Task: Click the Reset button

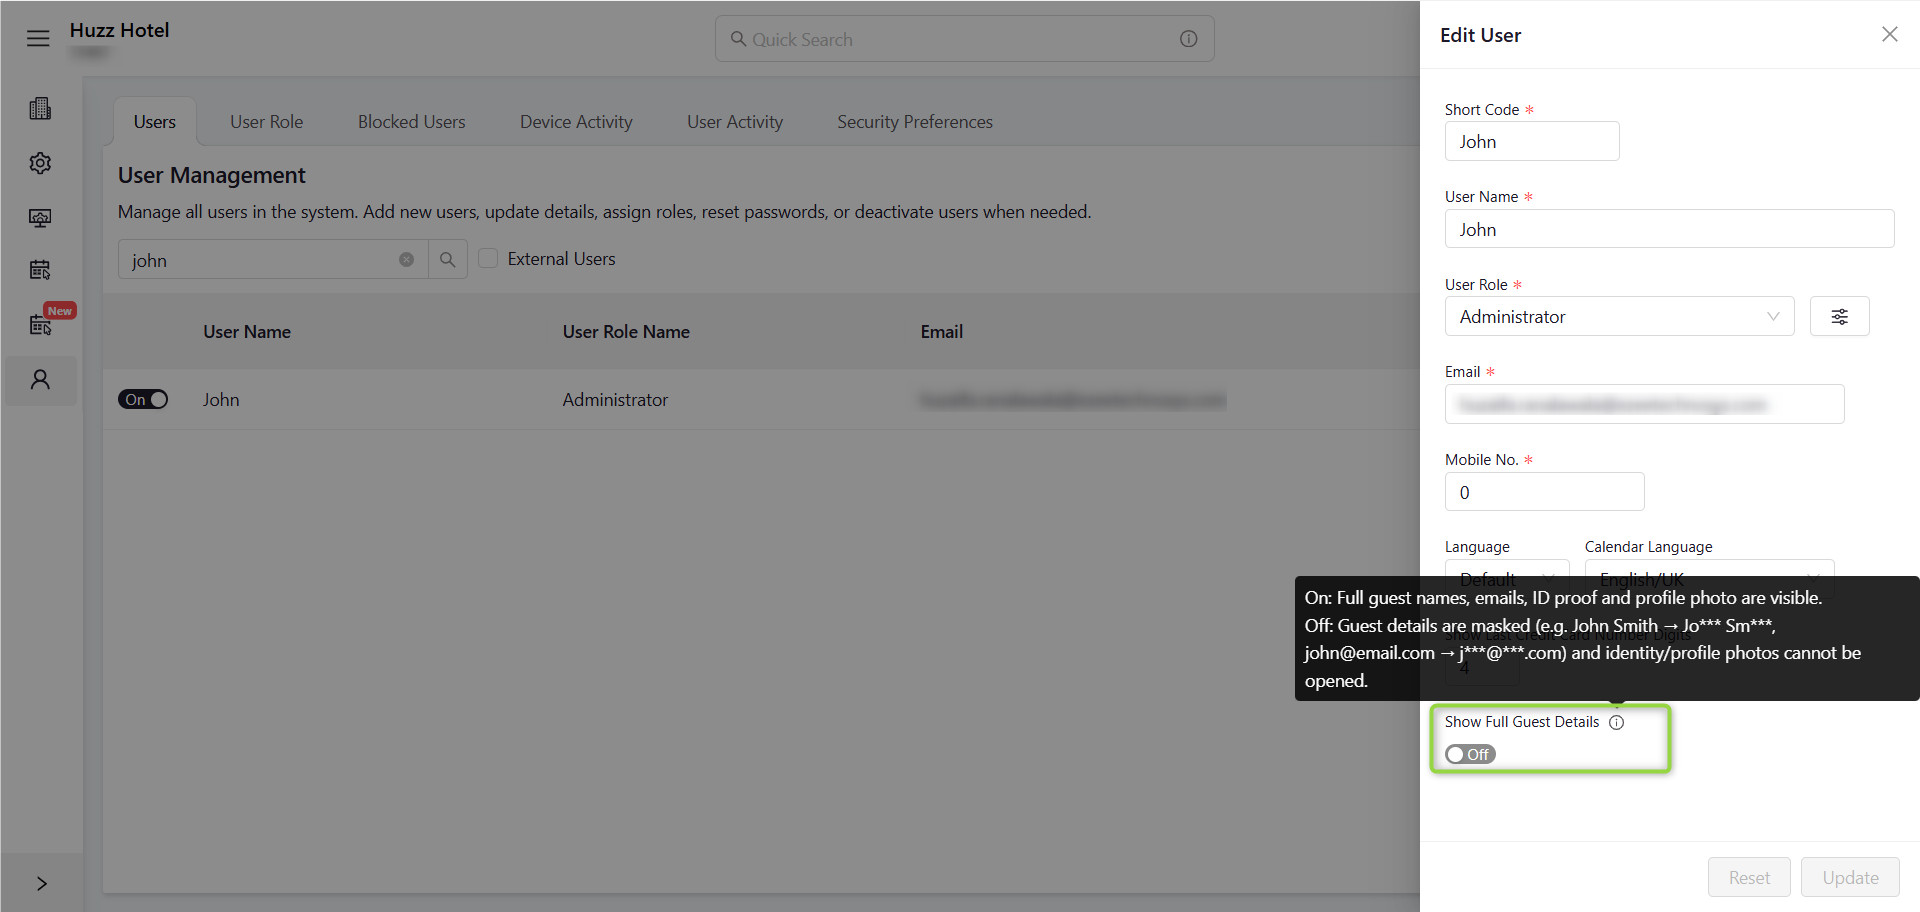Action: [x=1749, y=877]
